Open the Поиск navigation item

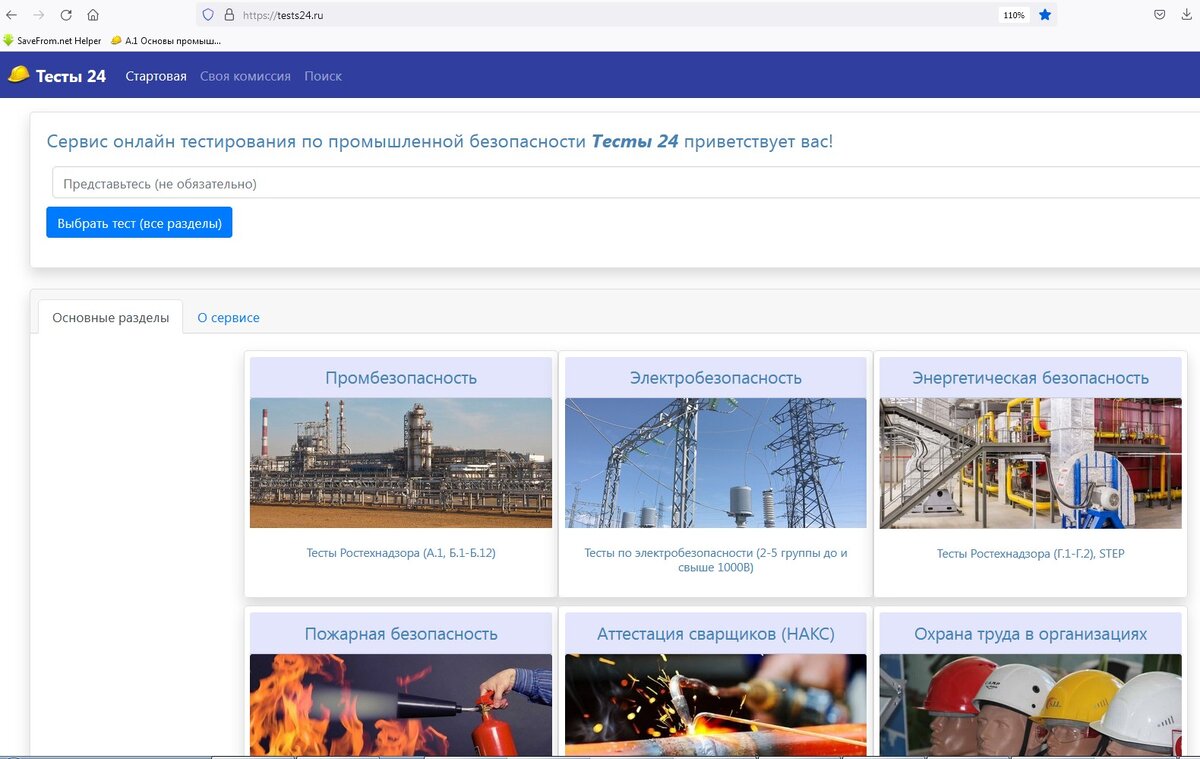[x=323, y=76]
